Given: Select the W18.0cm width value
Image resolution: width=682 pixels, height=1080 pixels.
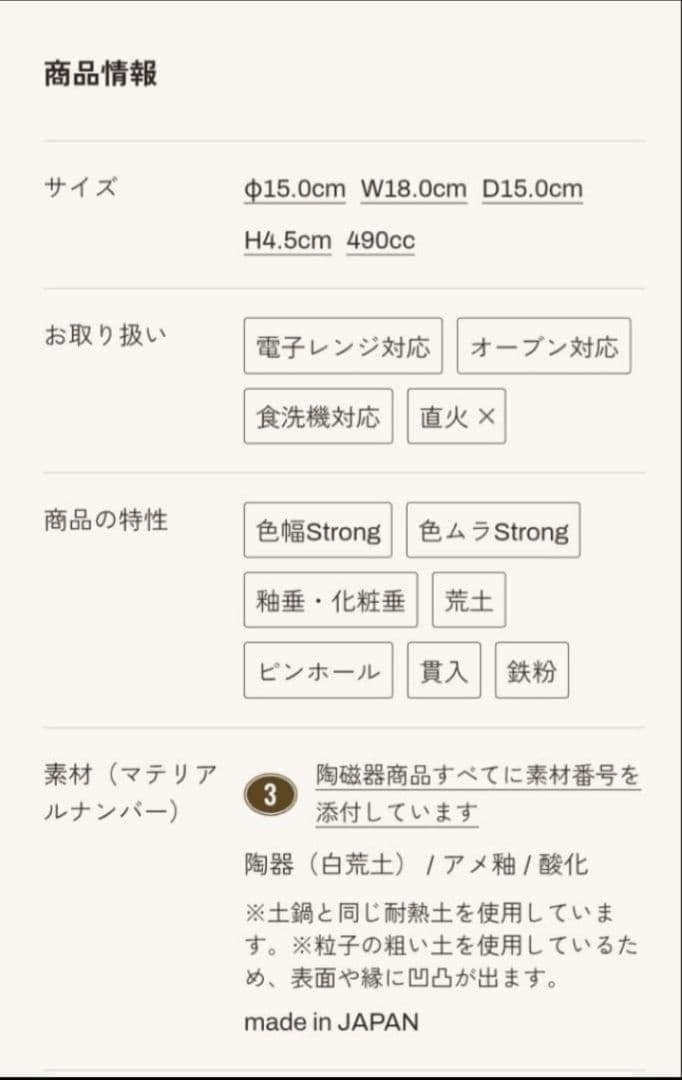Looking at the screenshot, I should click(413, 189).
